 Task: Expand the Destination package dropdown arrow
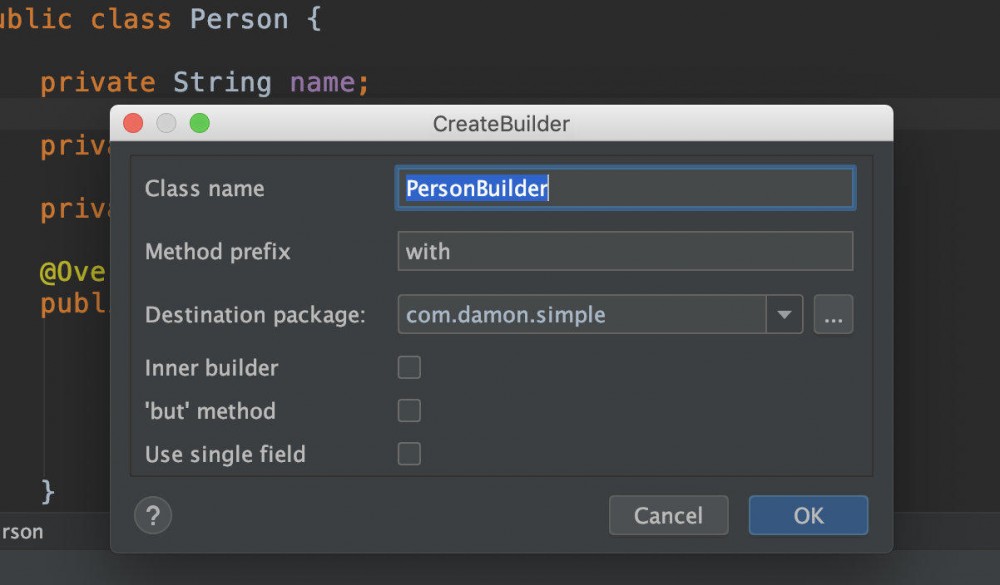point(784,315)
